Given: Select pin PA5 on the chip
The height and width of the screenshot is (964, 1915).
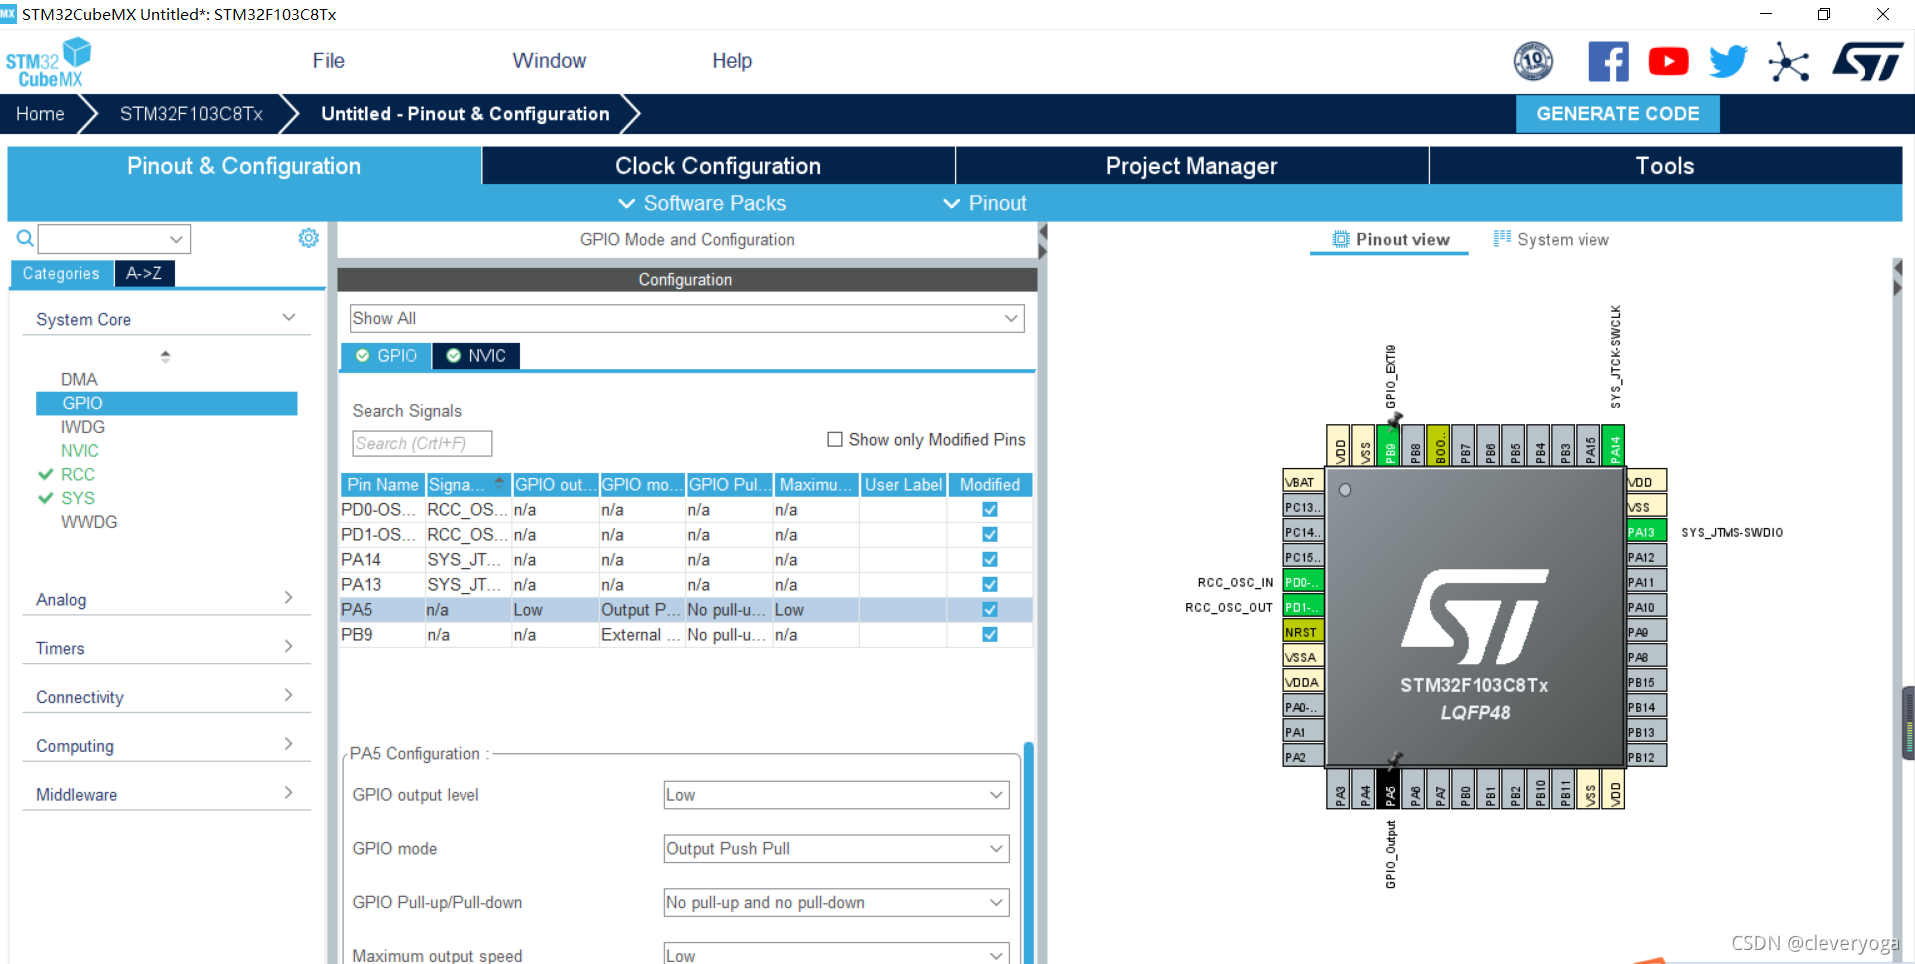Looking at the screenshot, I should [x=1390, y=789].
